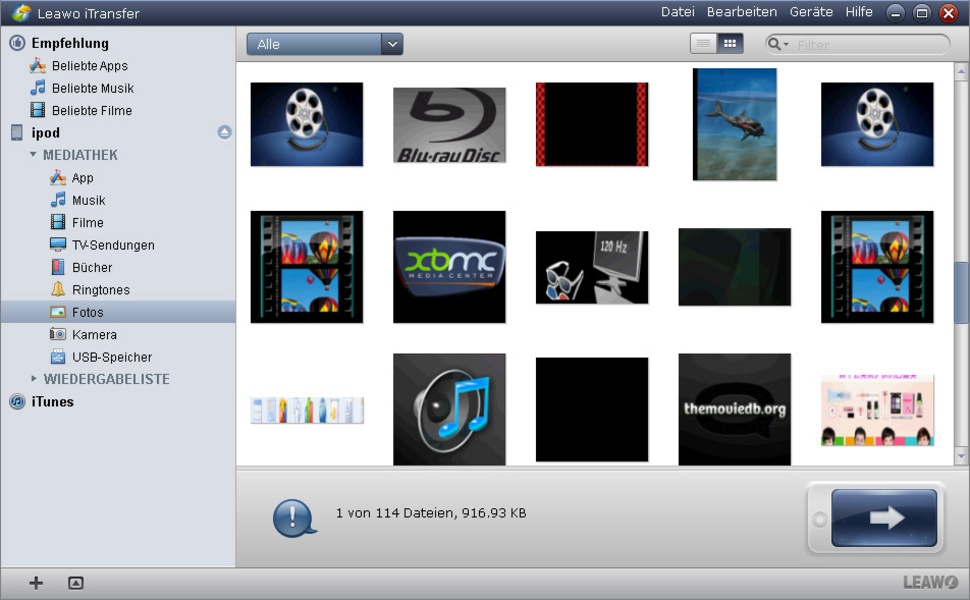The width and height of the screenshot is (970, 600).
Task: Select the Beliebte Musik note icon
Action: tap(38, 88)
